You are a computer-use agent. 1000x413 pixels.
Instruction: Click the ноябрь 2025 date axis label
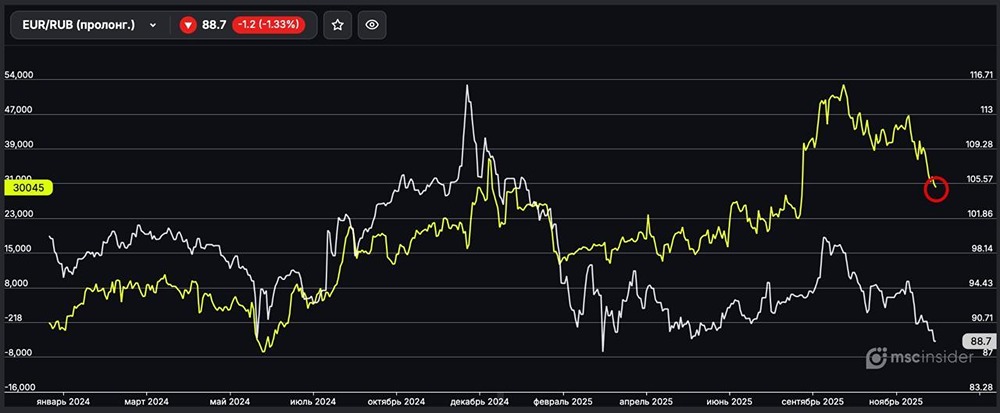[892, 401]
